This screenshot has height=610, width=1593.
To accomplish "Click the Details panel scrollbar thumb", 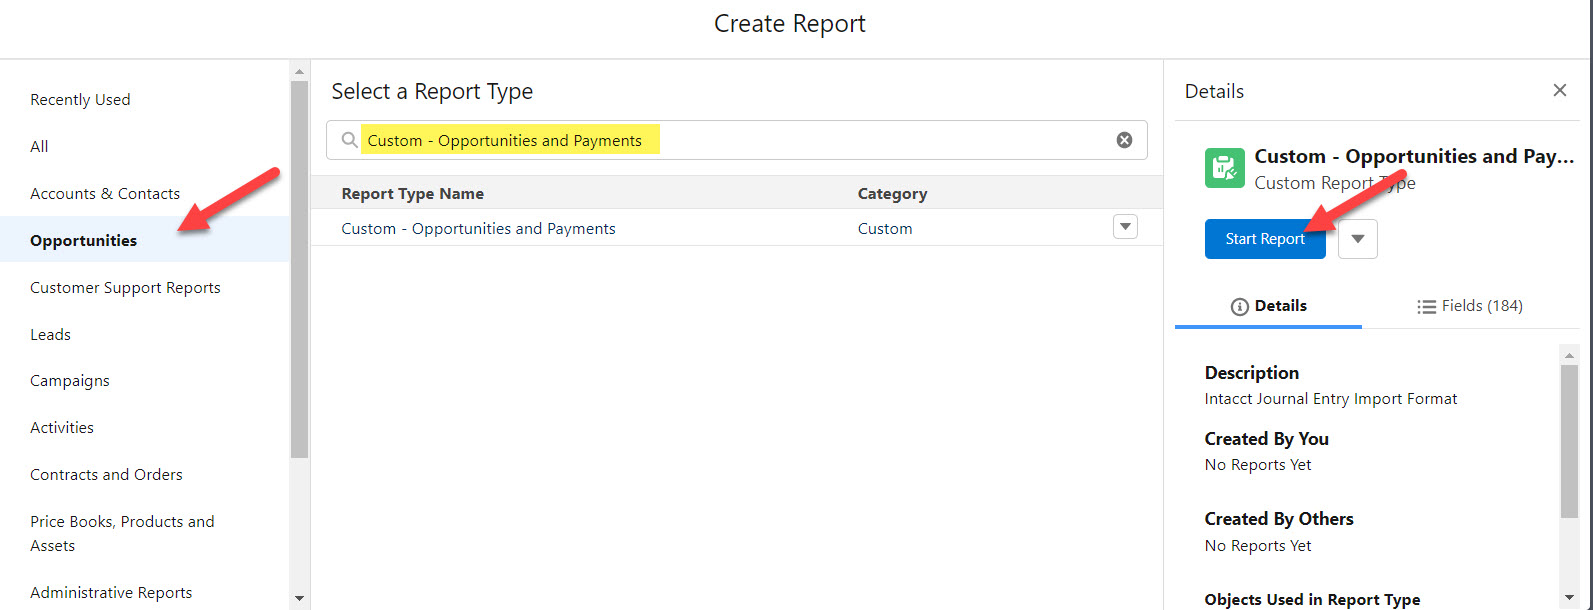I will tap(1569, 440).
